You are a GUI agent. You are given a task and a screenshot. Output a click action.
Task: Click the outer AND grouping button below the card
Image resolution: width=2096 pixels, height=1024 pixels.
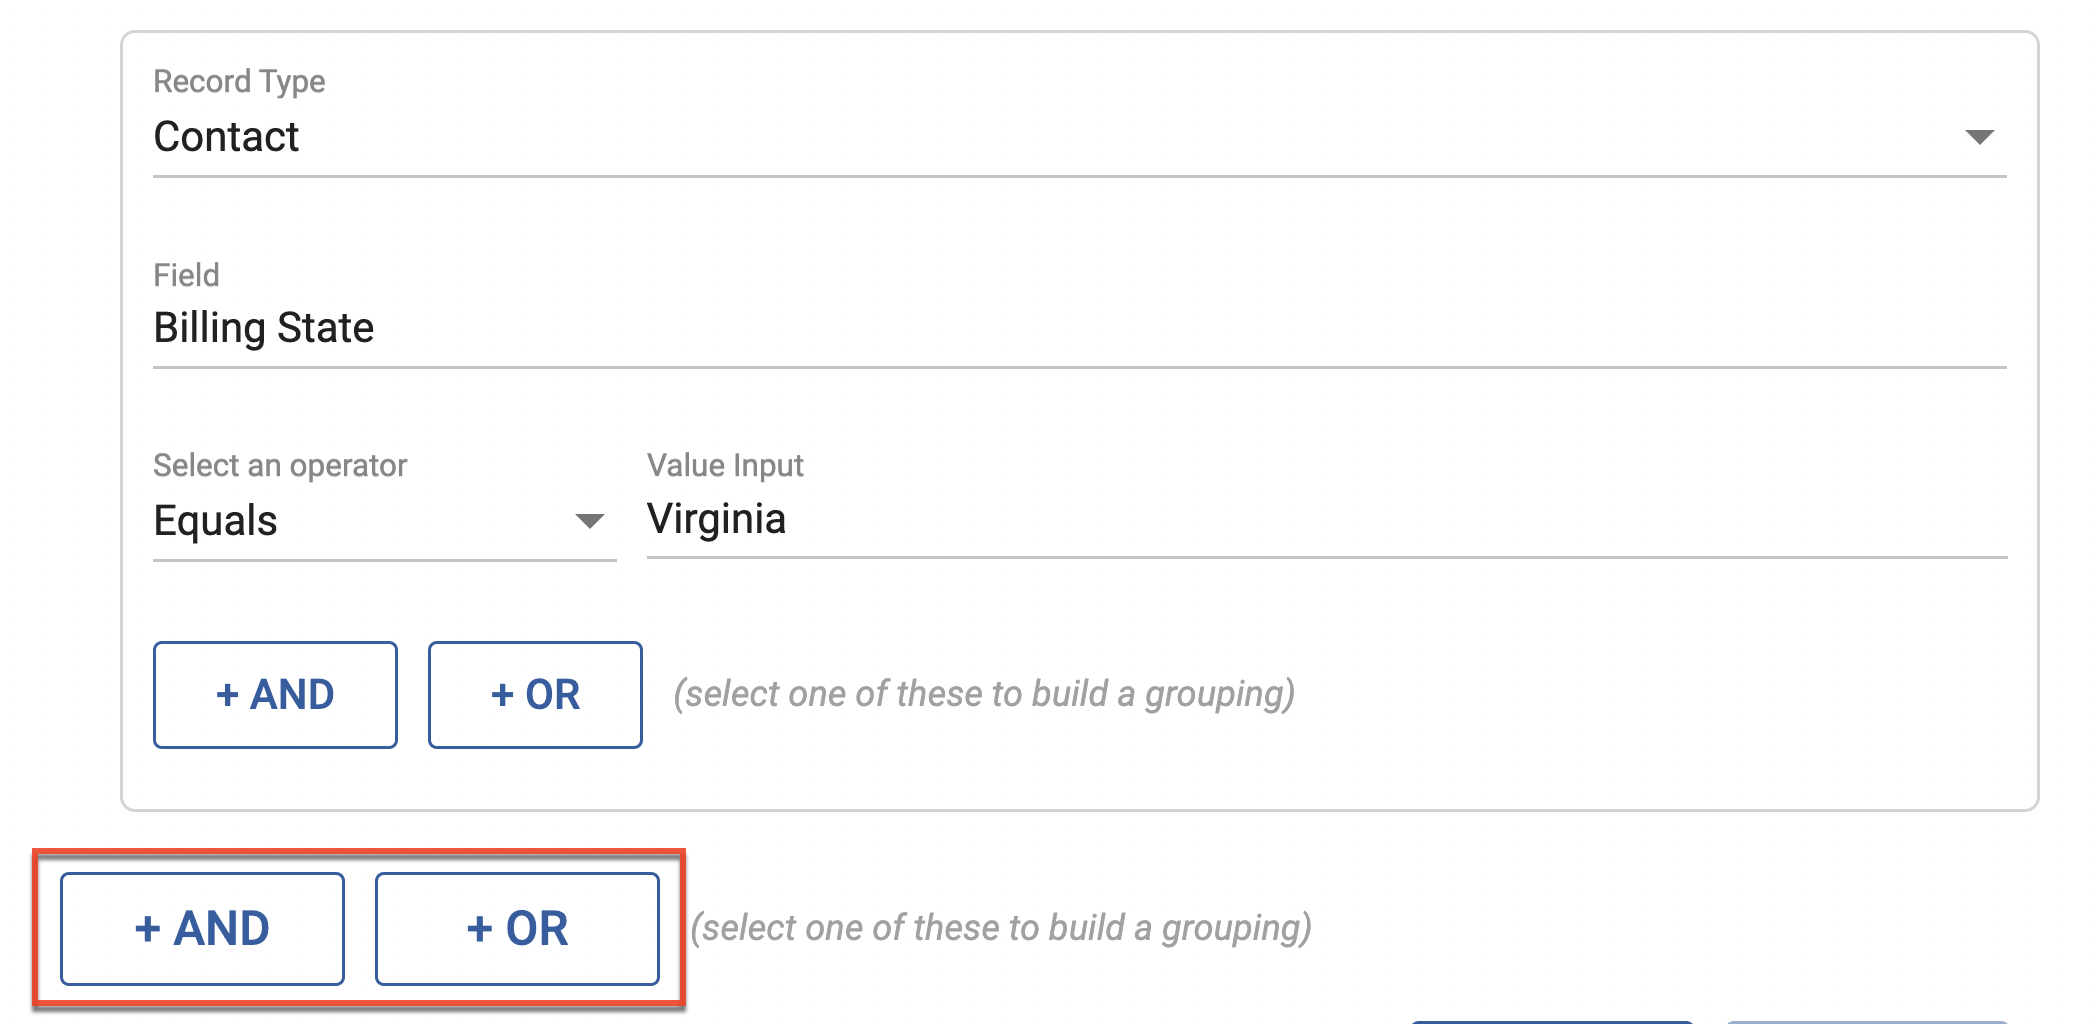coord(202,929)
